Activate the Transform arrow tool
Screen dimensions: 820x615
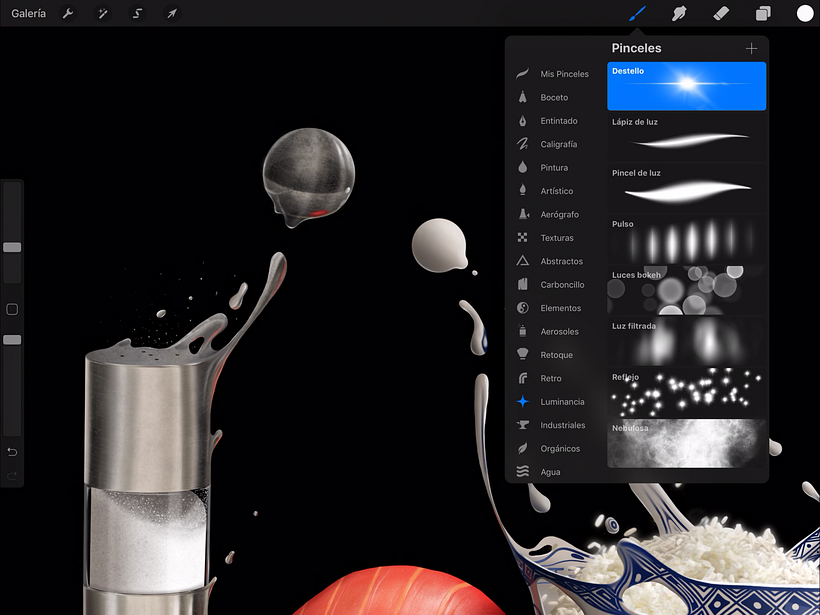pyautogui.click(x=172, y=14)
